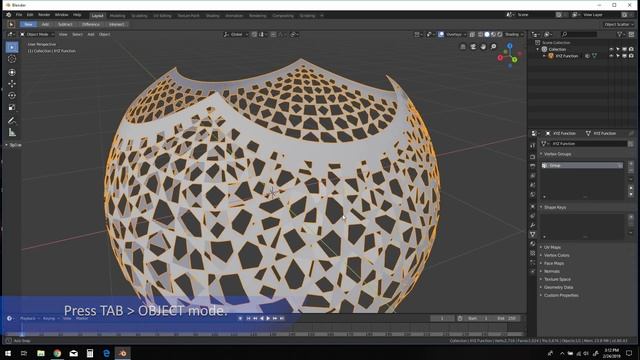The height and width of the screenshot is (360, 640).
Task: Switch to Rendered viewport shading mode
Action: 500,34
